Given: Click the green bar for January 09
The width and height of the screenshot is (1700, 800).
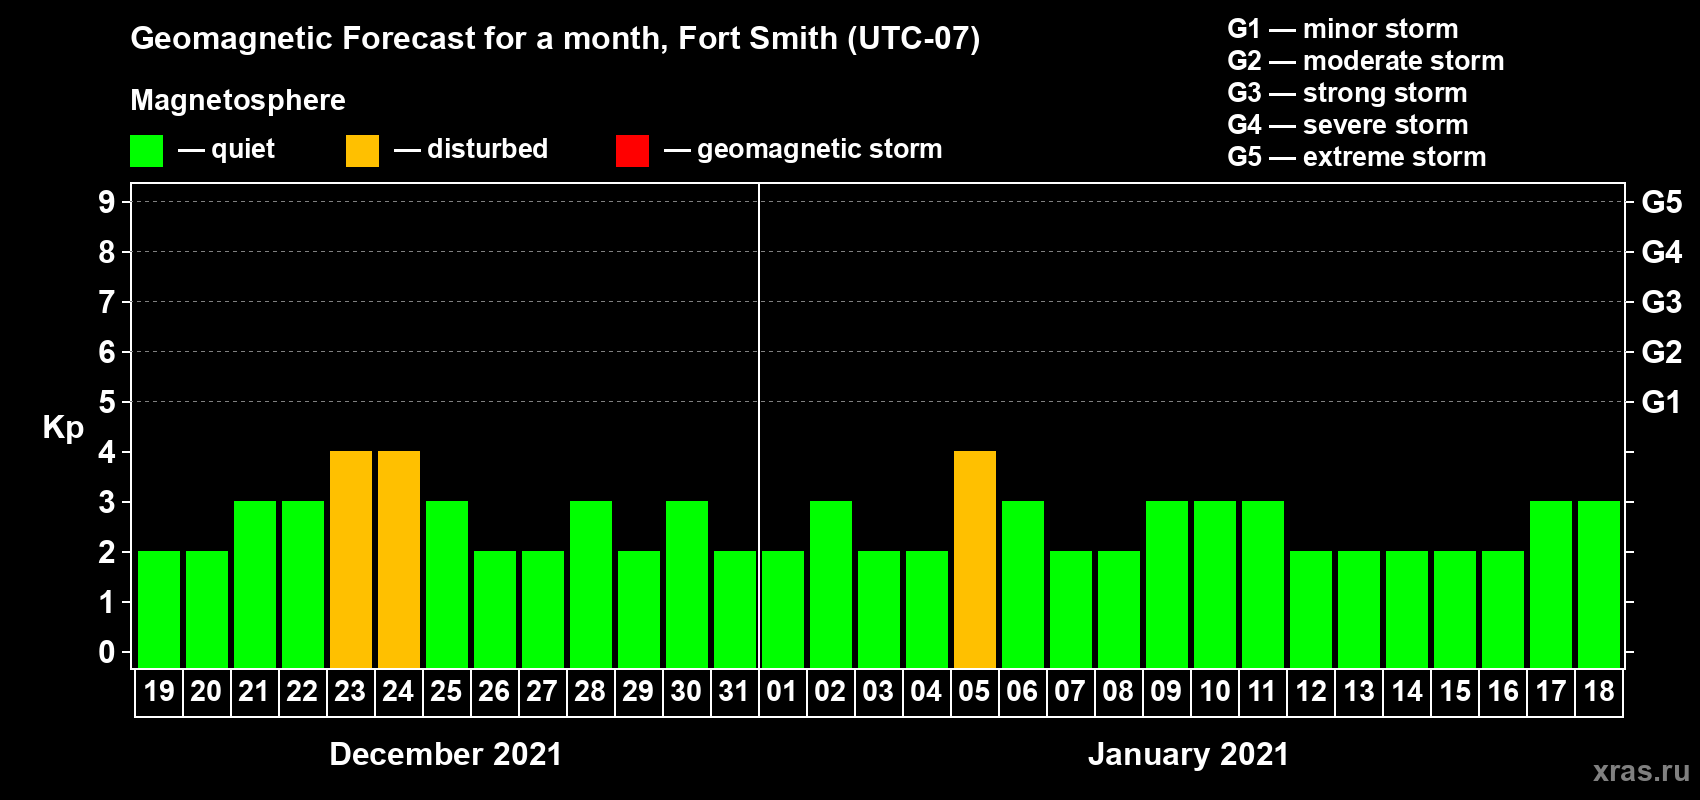Looking at the screenshot, I should coord(1167,585).
